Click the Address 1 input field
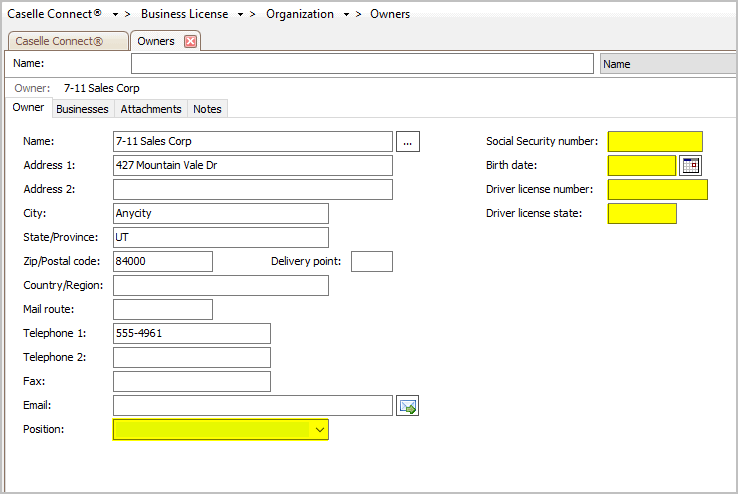This screenshot has width=738, height=494. 253,166
